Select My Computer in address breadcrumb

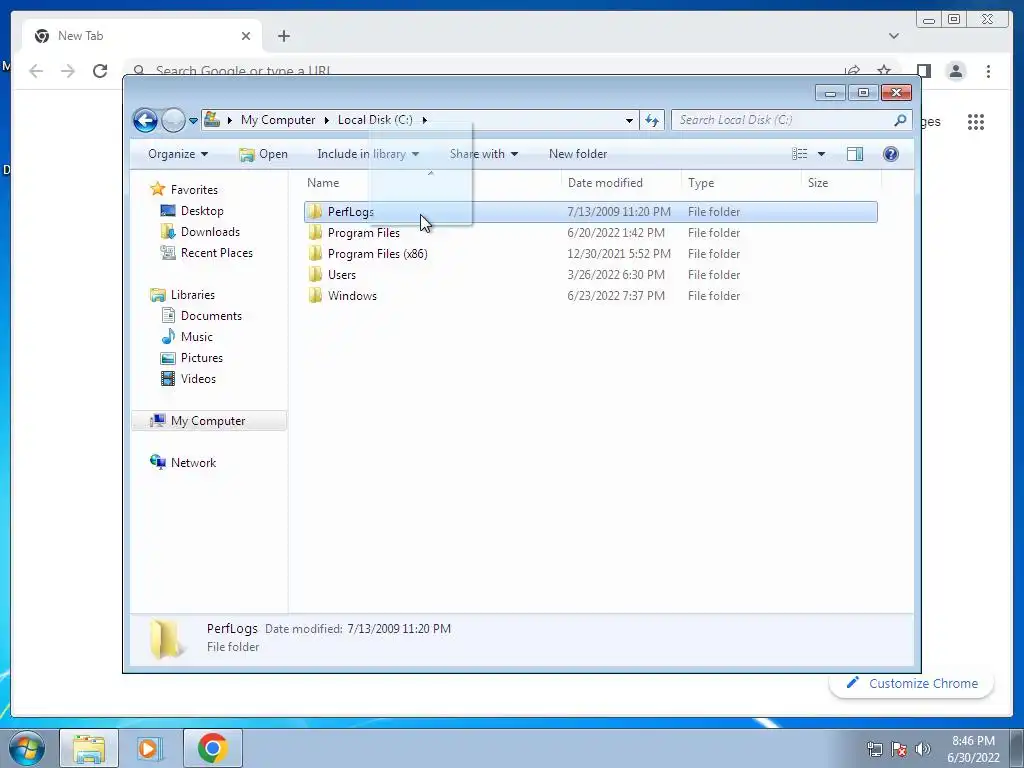tap(278, 120)
